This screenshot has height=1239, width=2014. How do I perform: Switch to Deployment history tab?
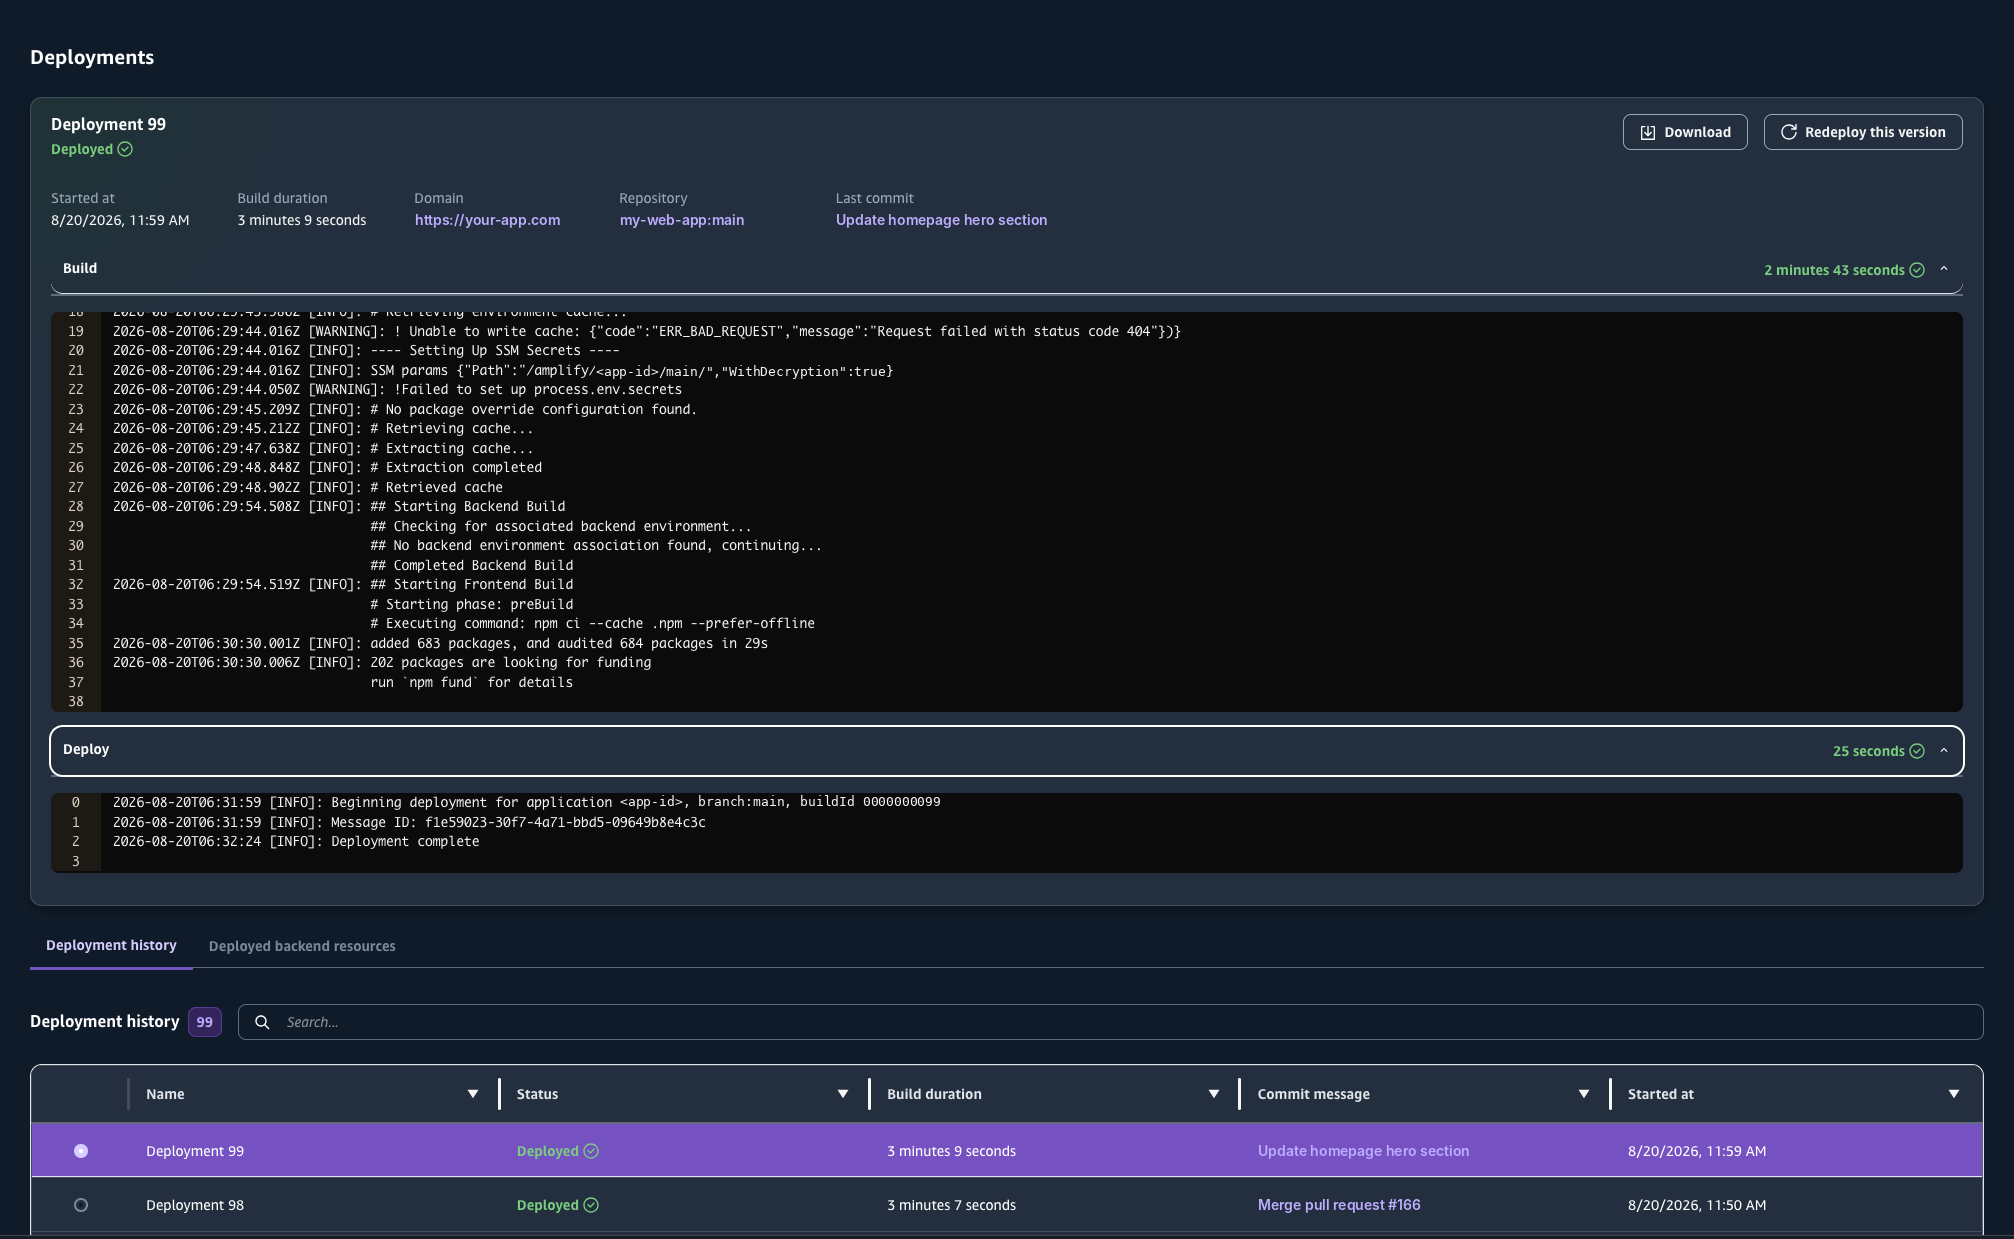tap(111, 945)
